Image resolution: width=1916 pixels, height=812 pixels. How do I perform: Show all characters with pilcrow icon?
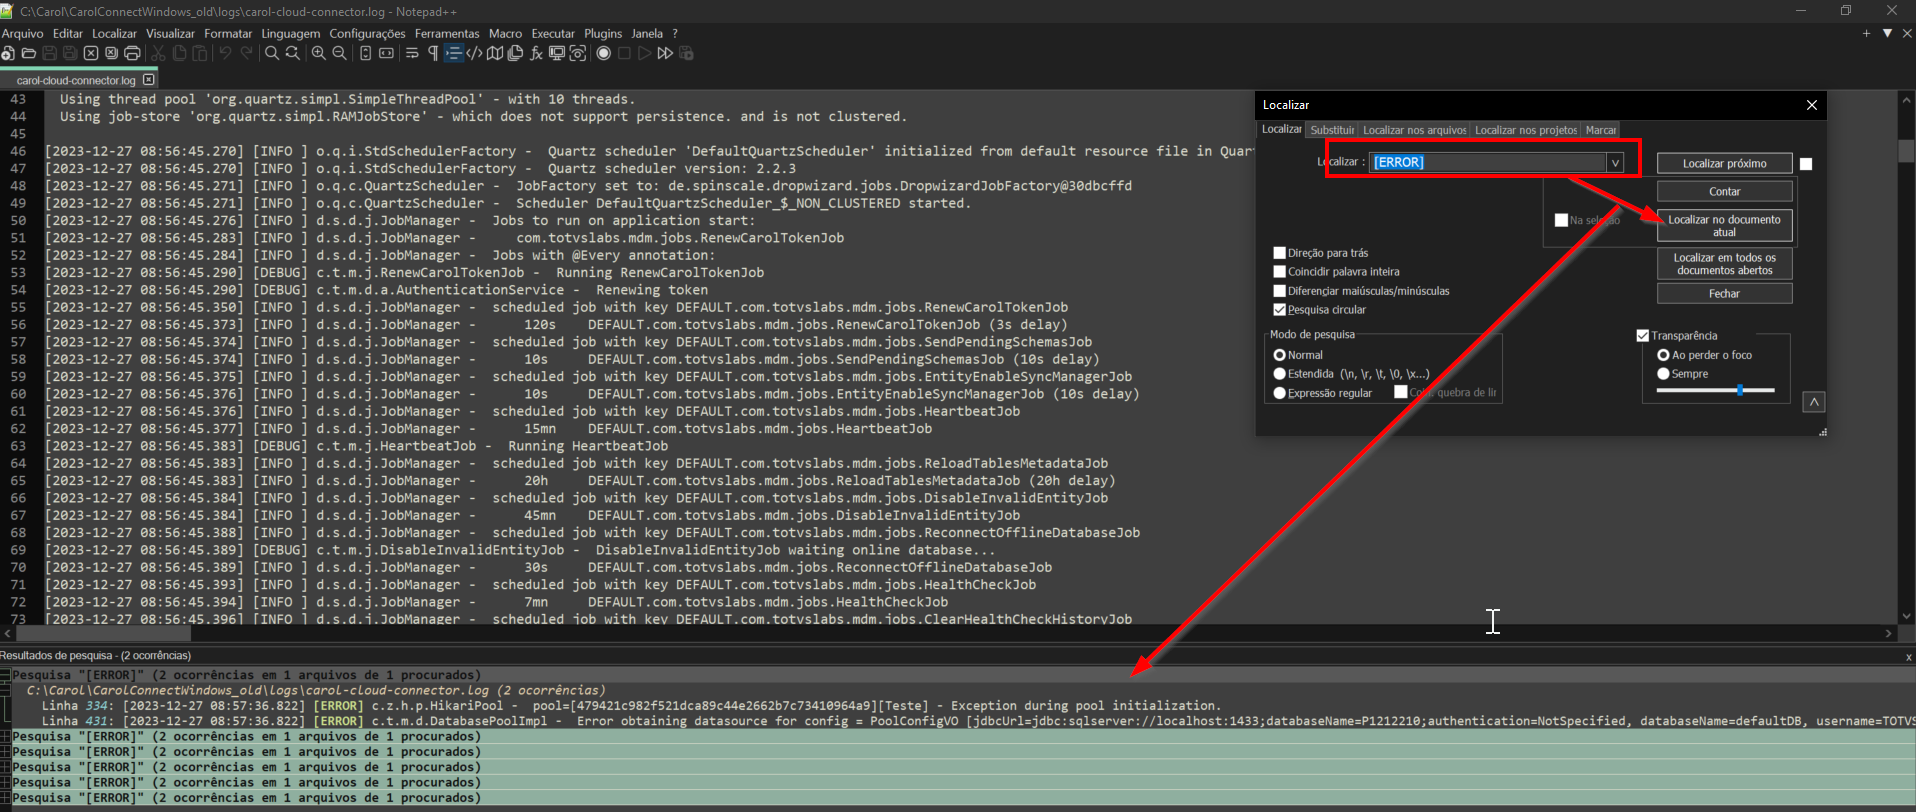tap(433, 53)
